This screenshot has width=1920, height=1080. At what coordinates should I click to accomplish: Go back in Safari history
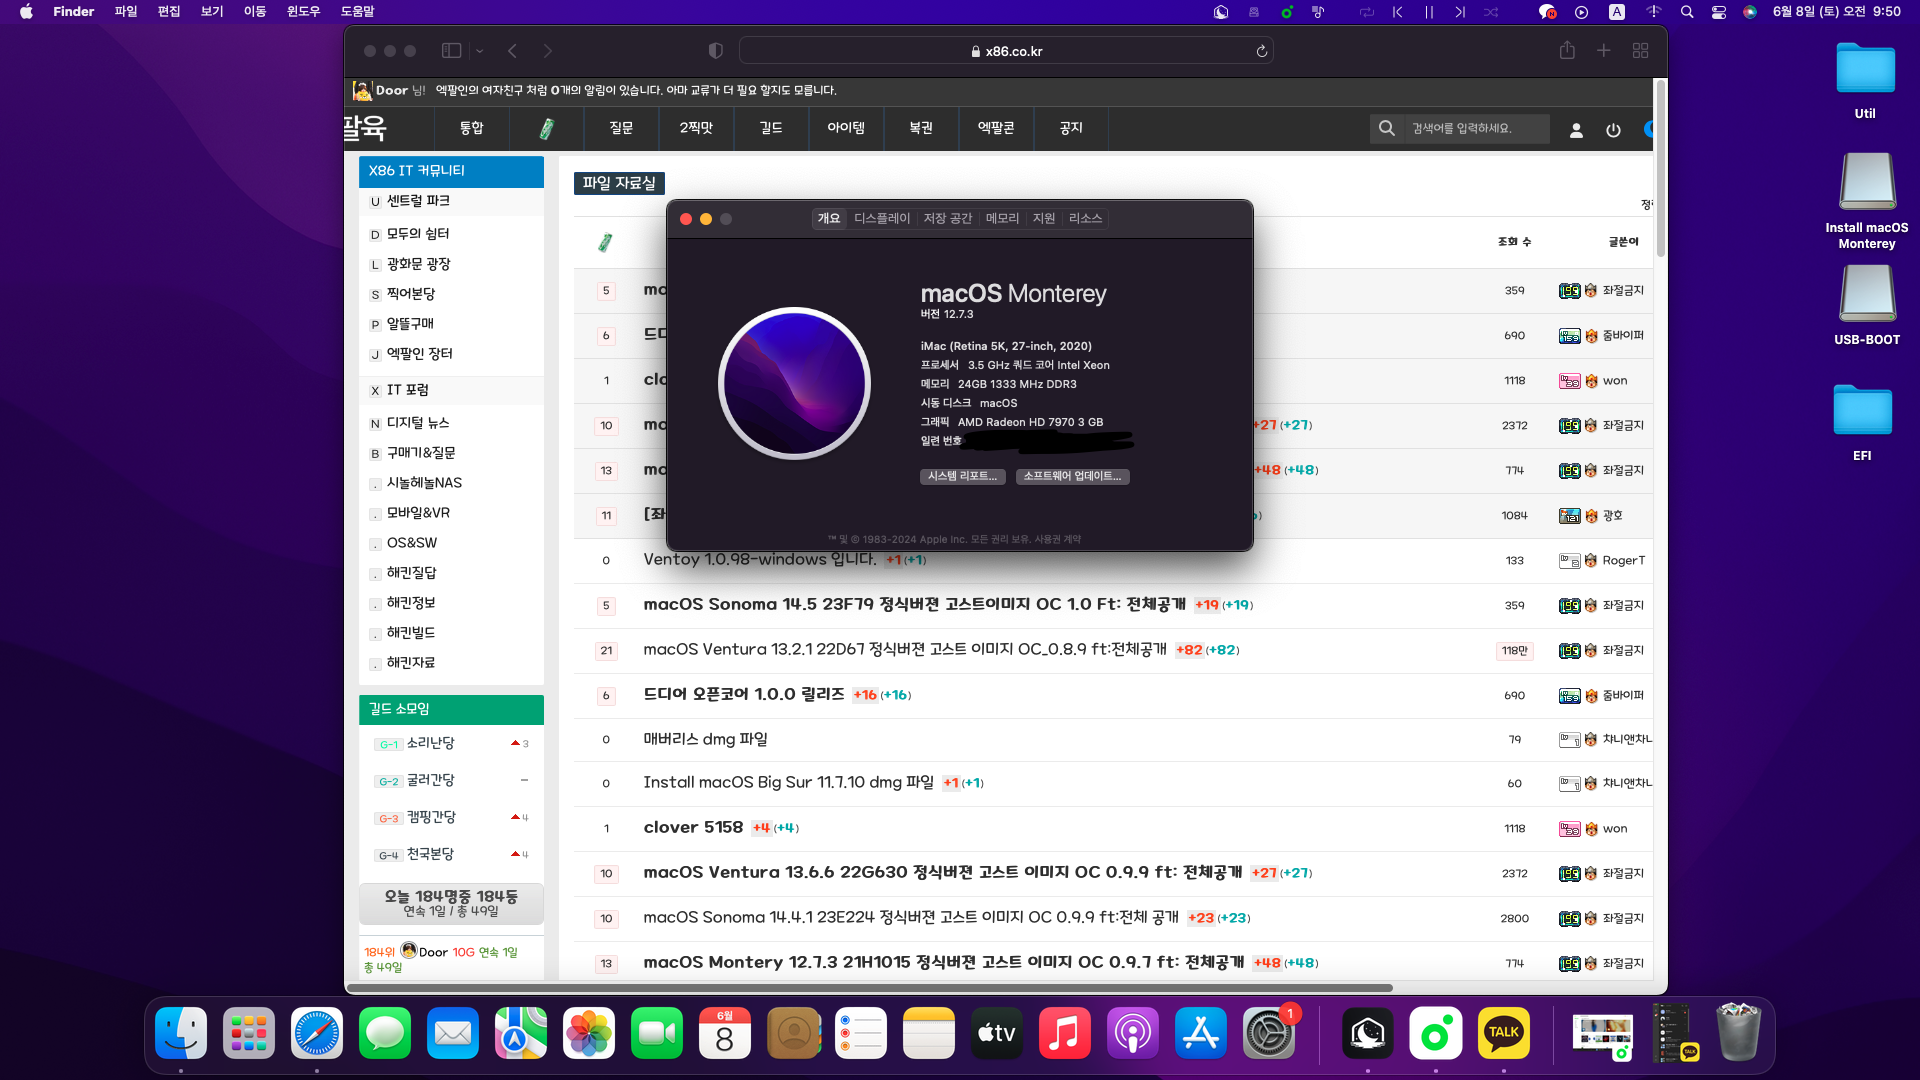(513, 51)
